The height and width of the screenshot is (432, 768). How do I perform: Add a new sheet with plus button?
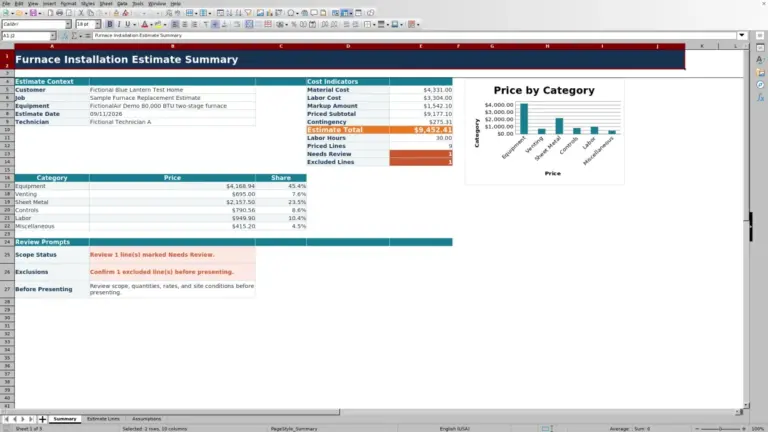point(42,419)
